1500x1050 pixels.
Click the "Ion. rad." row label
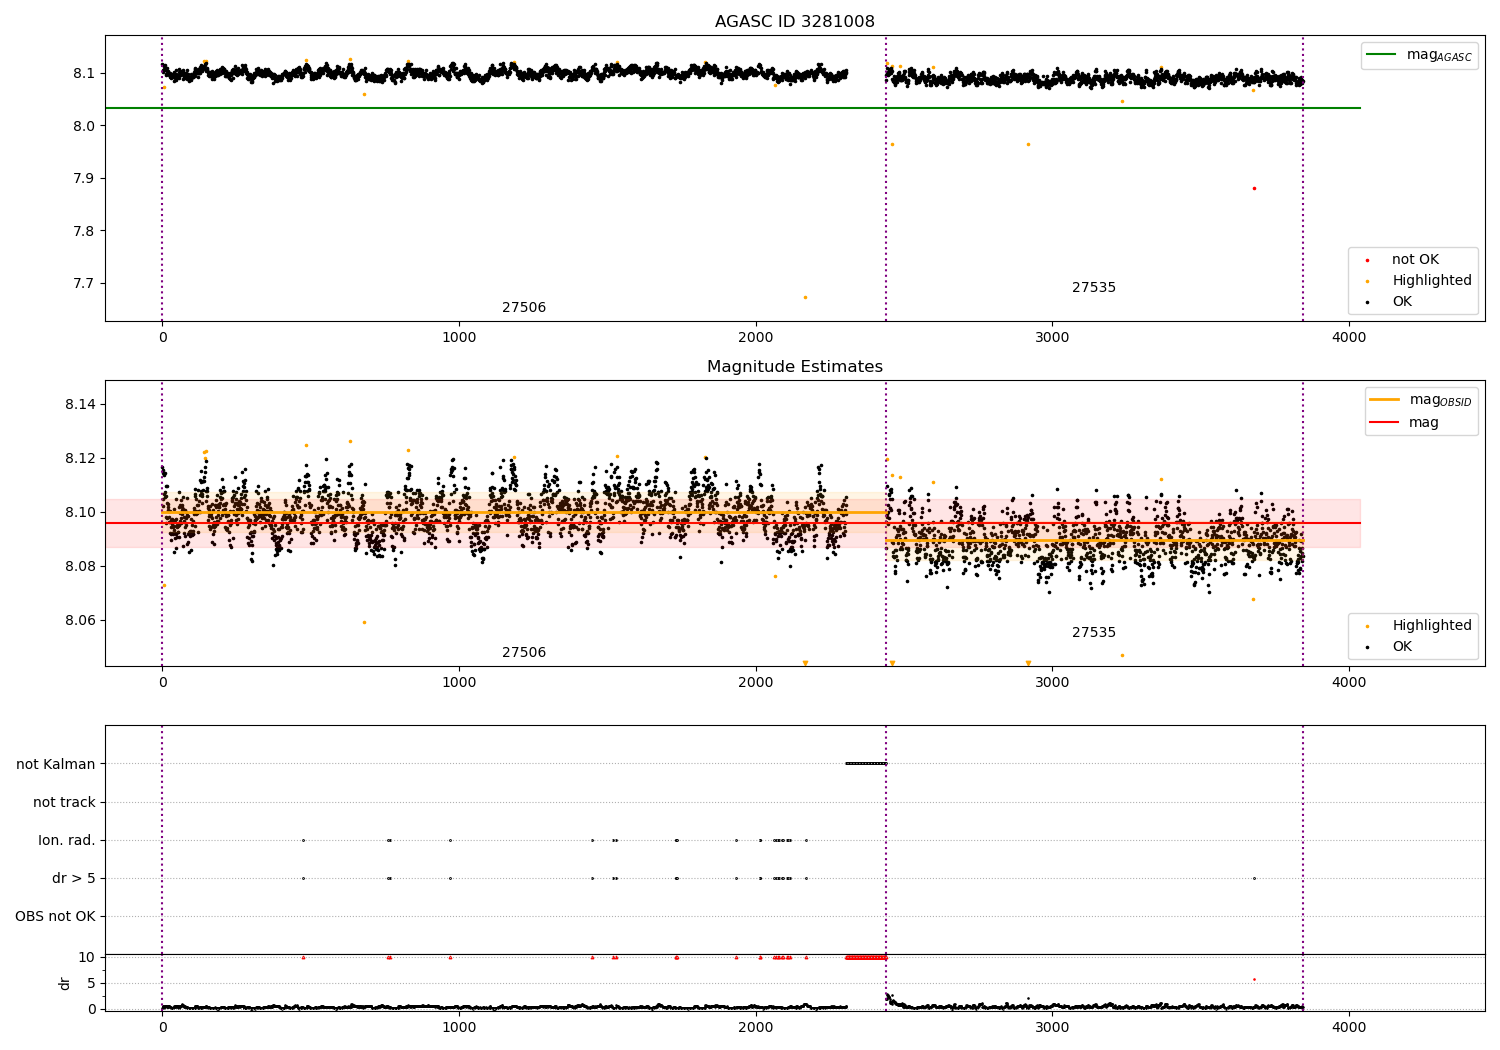[67, 841]
